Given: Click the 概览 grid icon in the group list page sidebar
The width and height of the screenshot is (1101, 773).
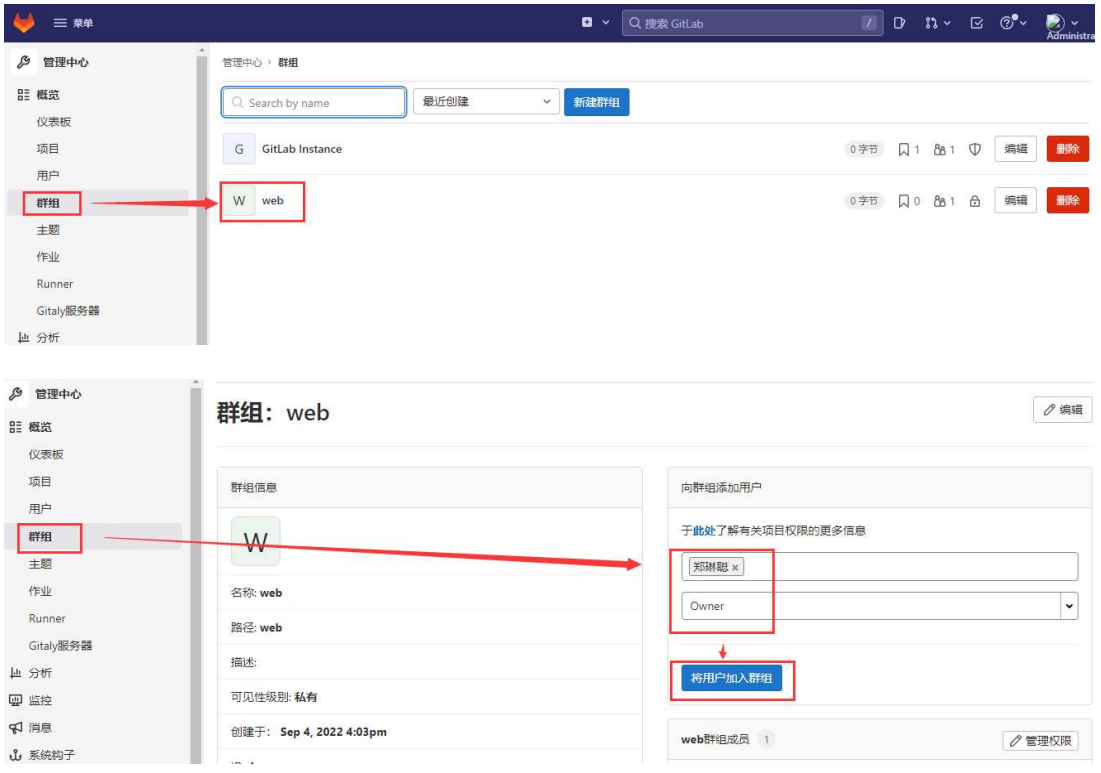Looking at the screenshot, I should [23, 95].
